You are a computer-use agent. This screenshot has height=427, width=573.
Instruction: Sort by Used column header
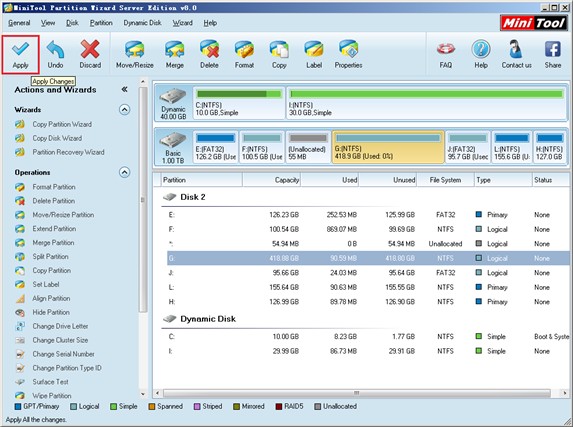(330, 180)
